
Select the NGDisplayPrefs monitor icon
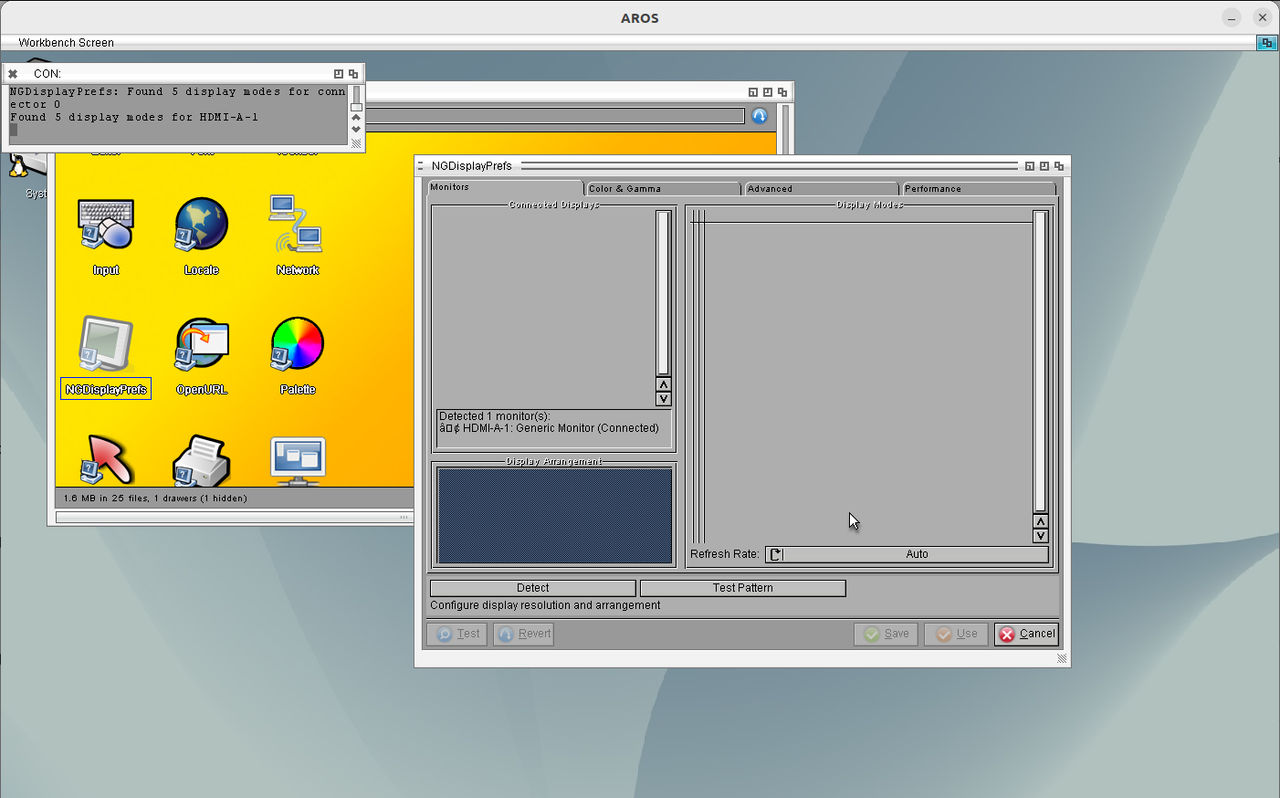pos(105,345)
